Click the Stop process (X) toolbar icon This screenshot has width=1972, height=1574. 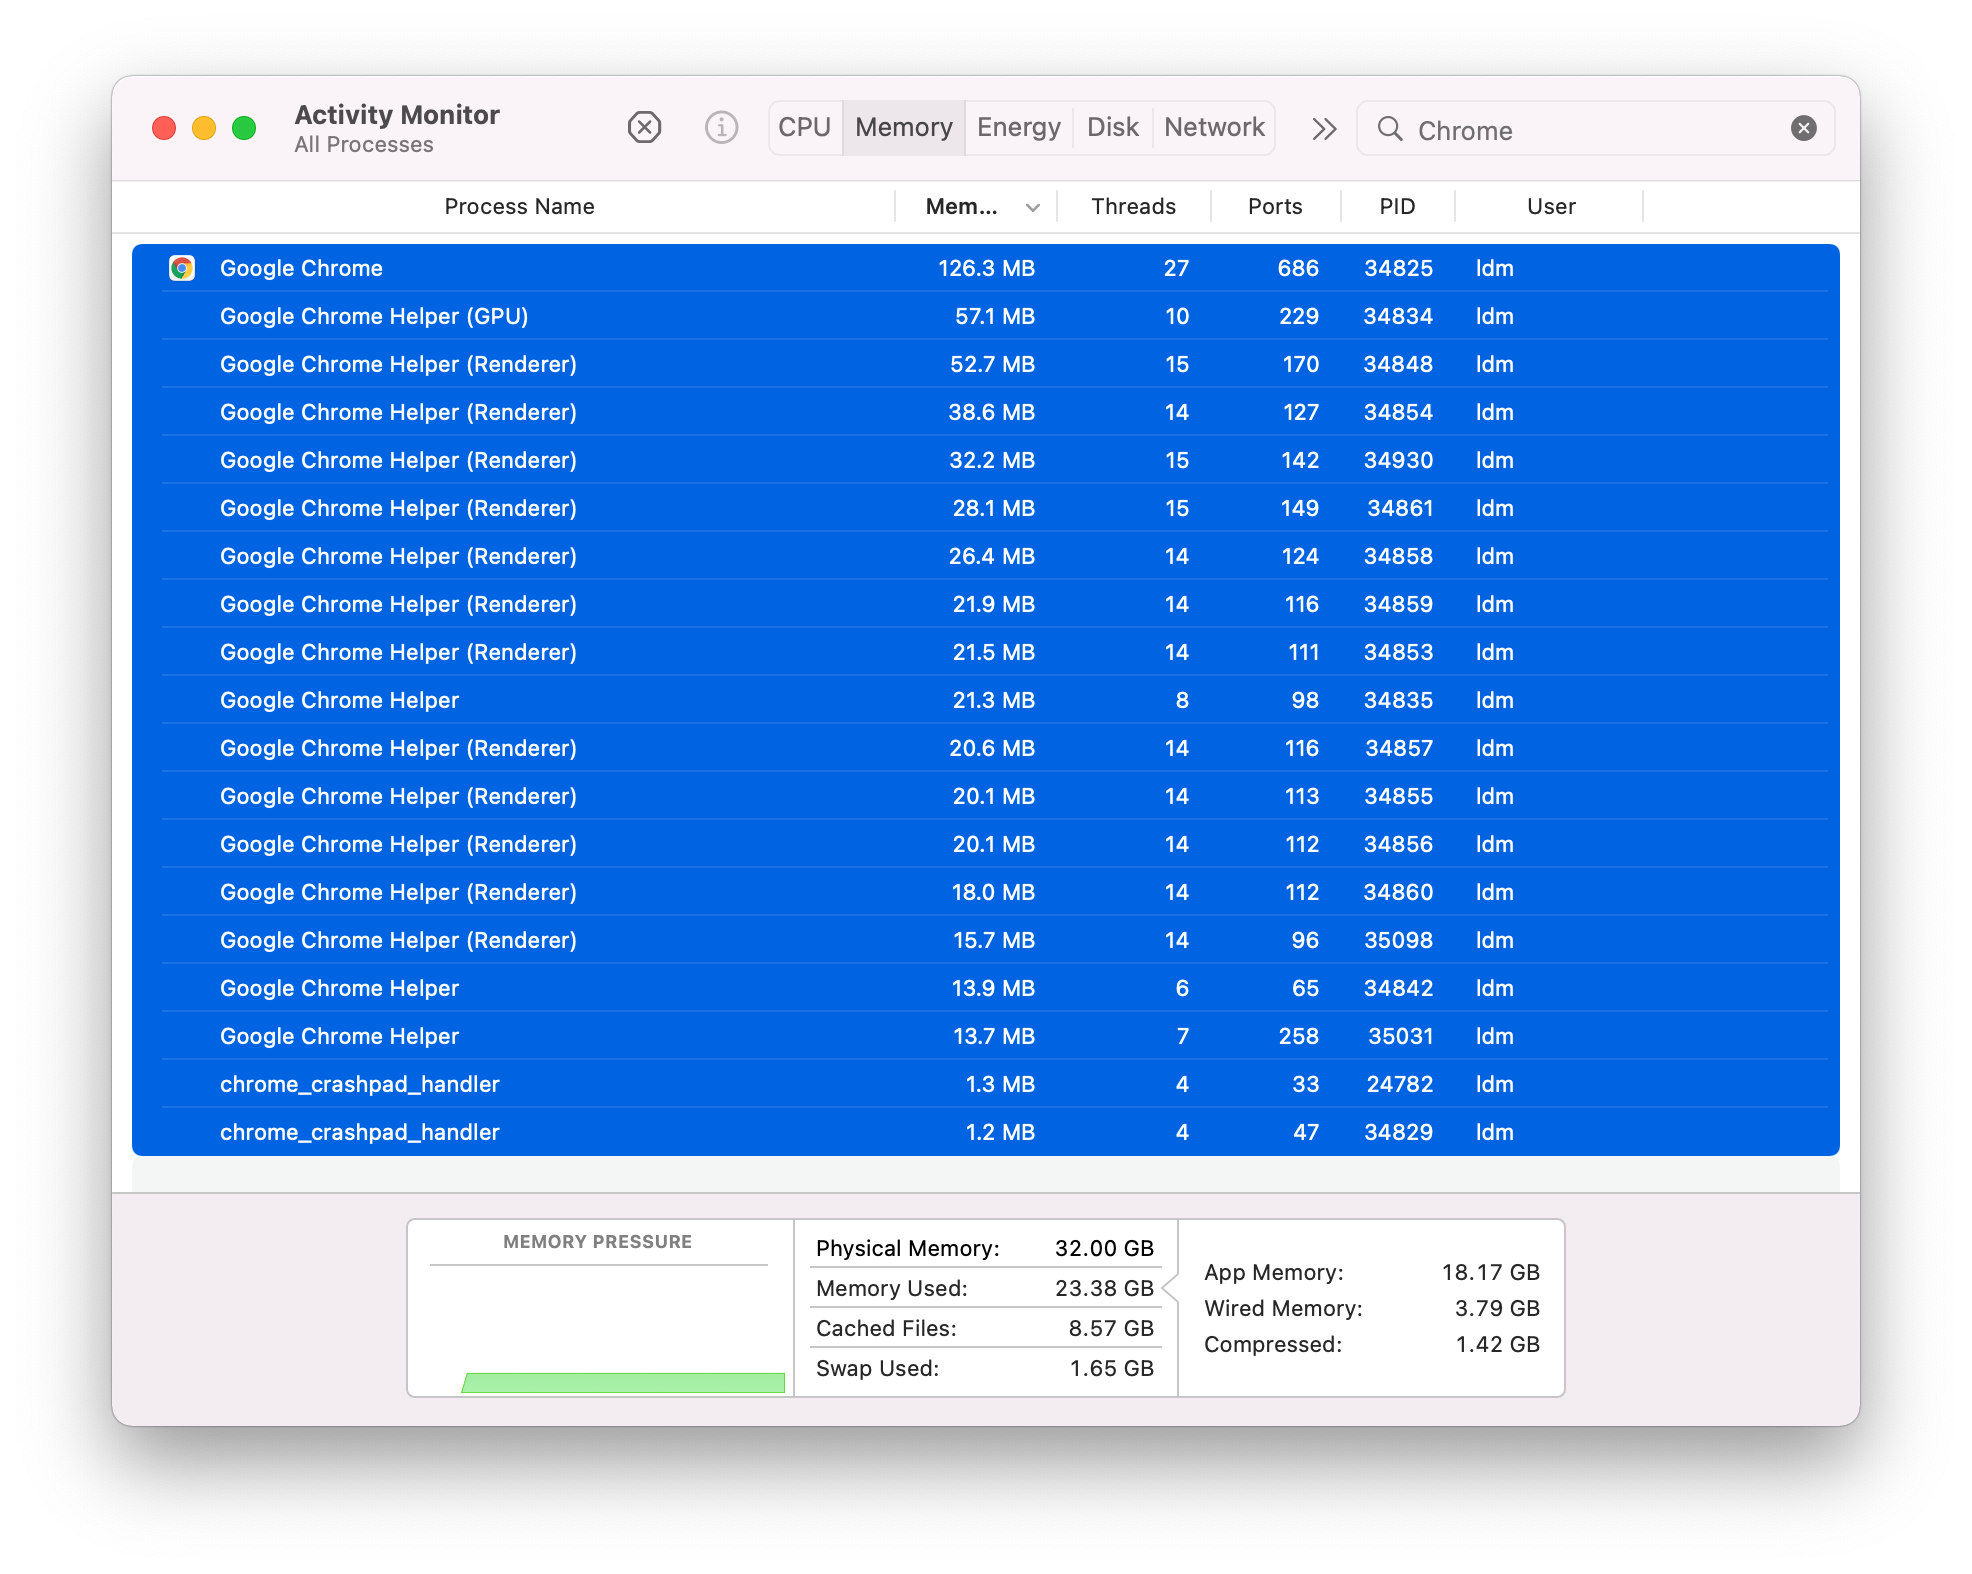tap(644, 128)
